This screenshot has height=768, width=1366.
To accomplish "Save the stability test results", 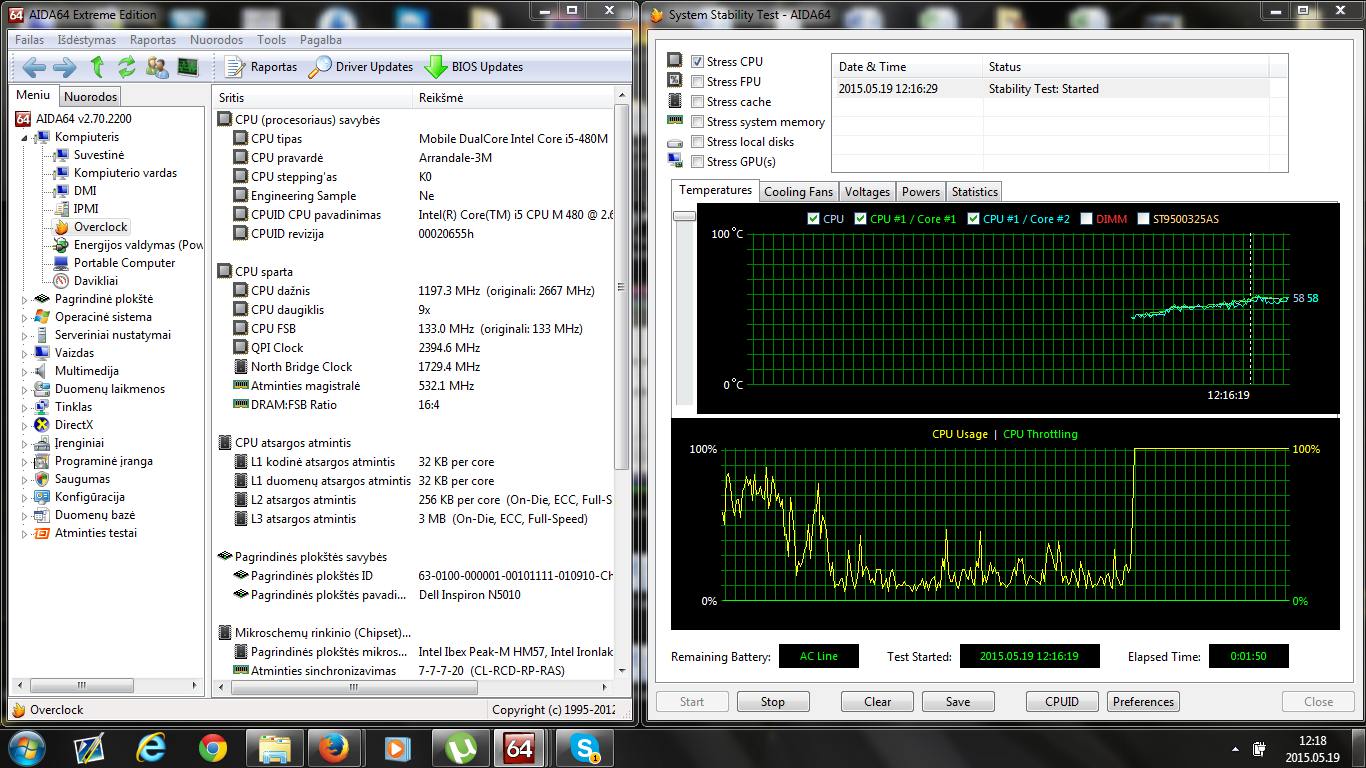I will point(958,702).
